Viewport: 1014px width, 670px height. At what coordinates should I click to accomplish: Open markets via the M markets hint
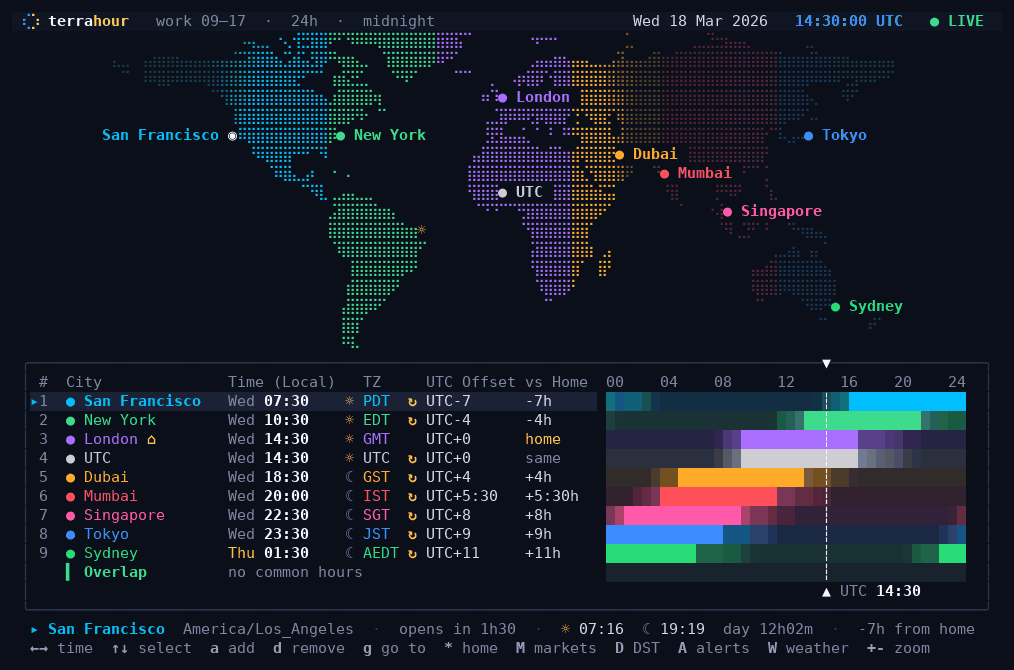pos(556,648)
